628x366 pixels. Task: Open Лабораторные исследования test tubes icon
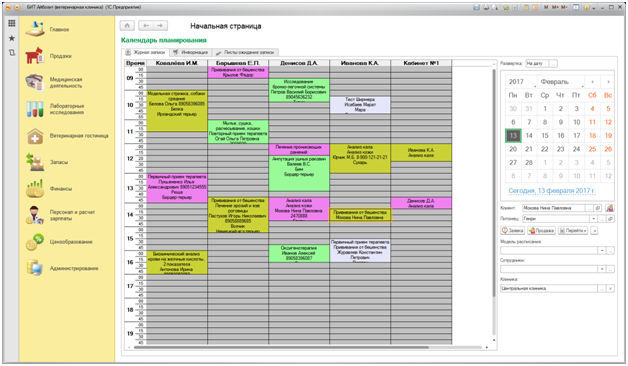click(x=35, y=109)
